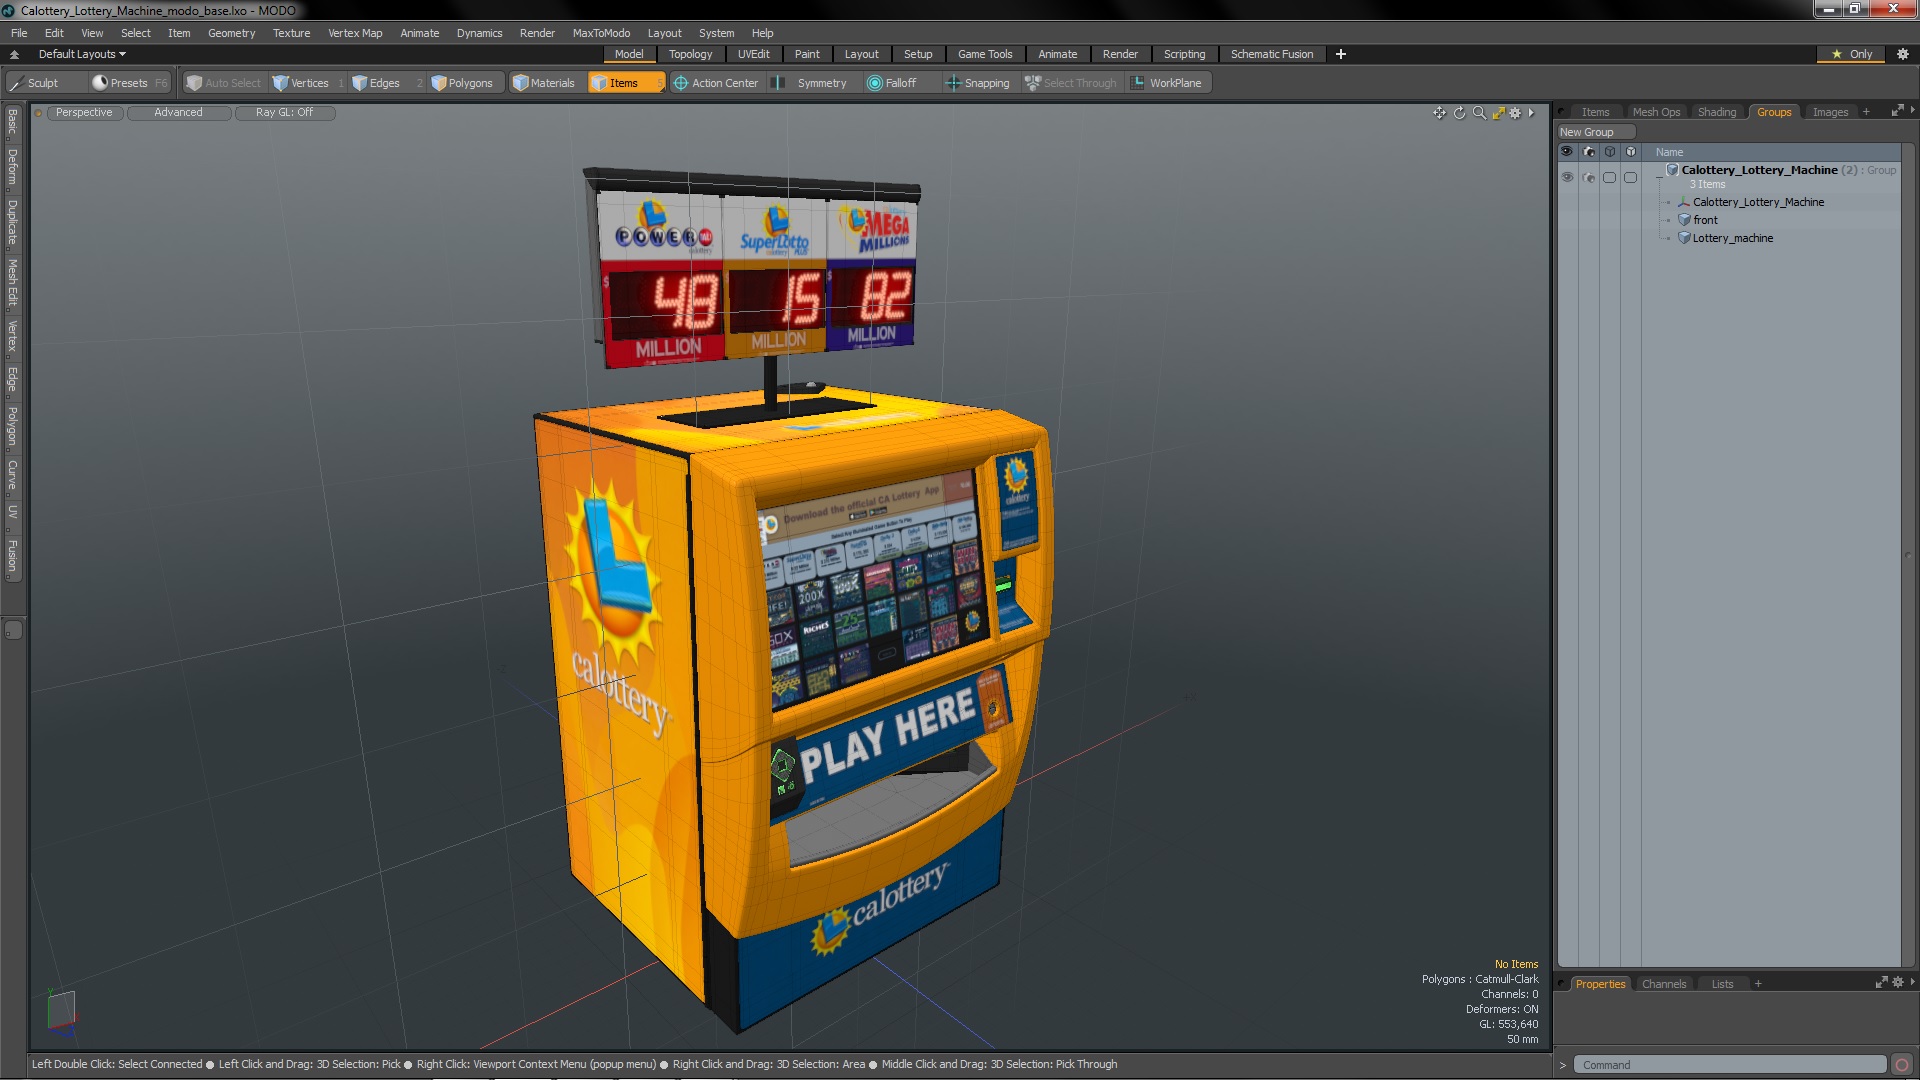Switch to the Mesh Ops tab
This screenshot has height=1080, width=1920.
coord(1656,112)
